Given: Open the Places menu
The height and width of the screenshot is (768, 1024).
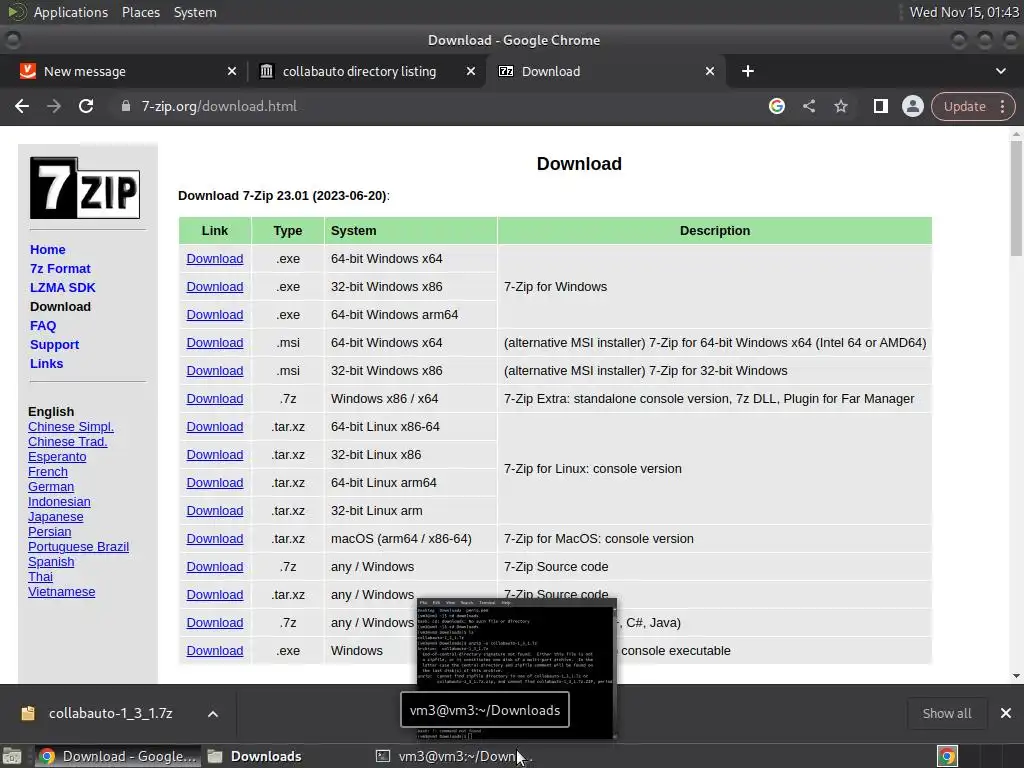Looking at the screenshot, I should (x=140, y=12).
